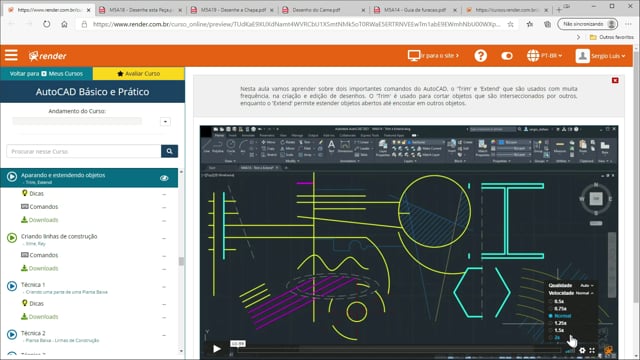Enter fullscreen on the video player

[x=592, y=350]
